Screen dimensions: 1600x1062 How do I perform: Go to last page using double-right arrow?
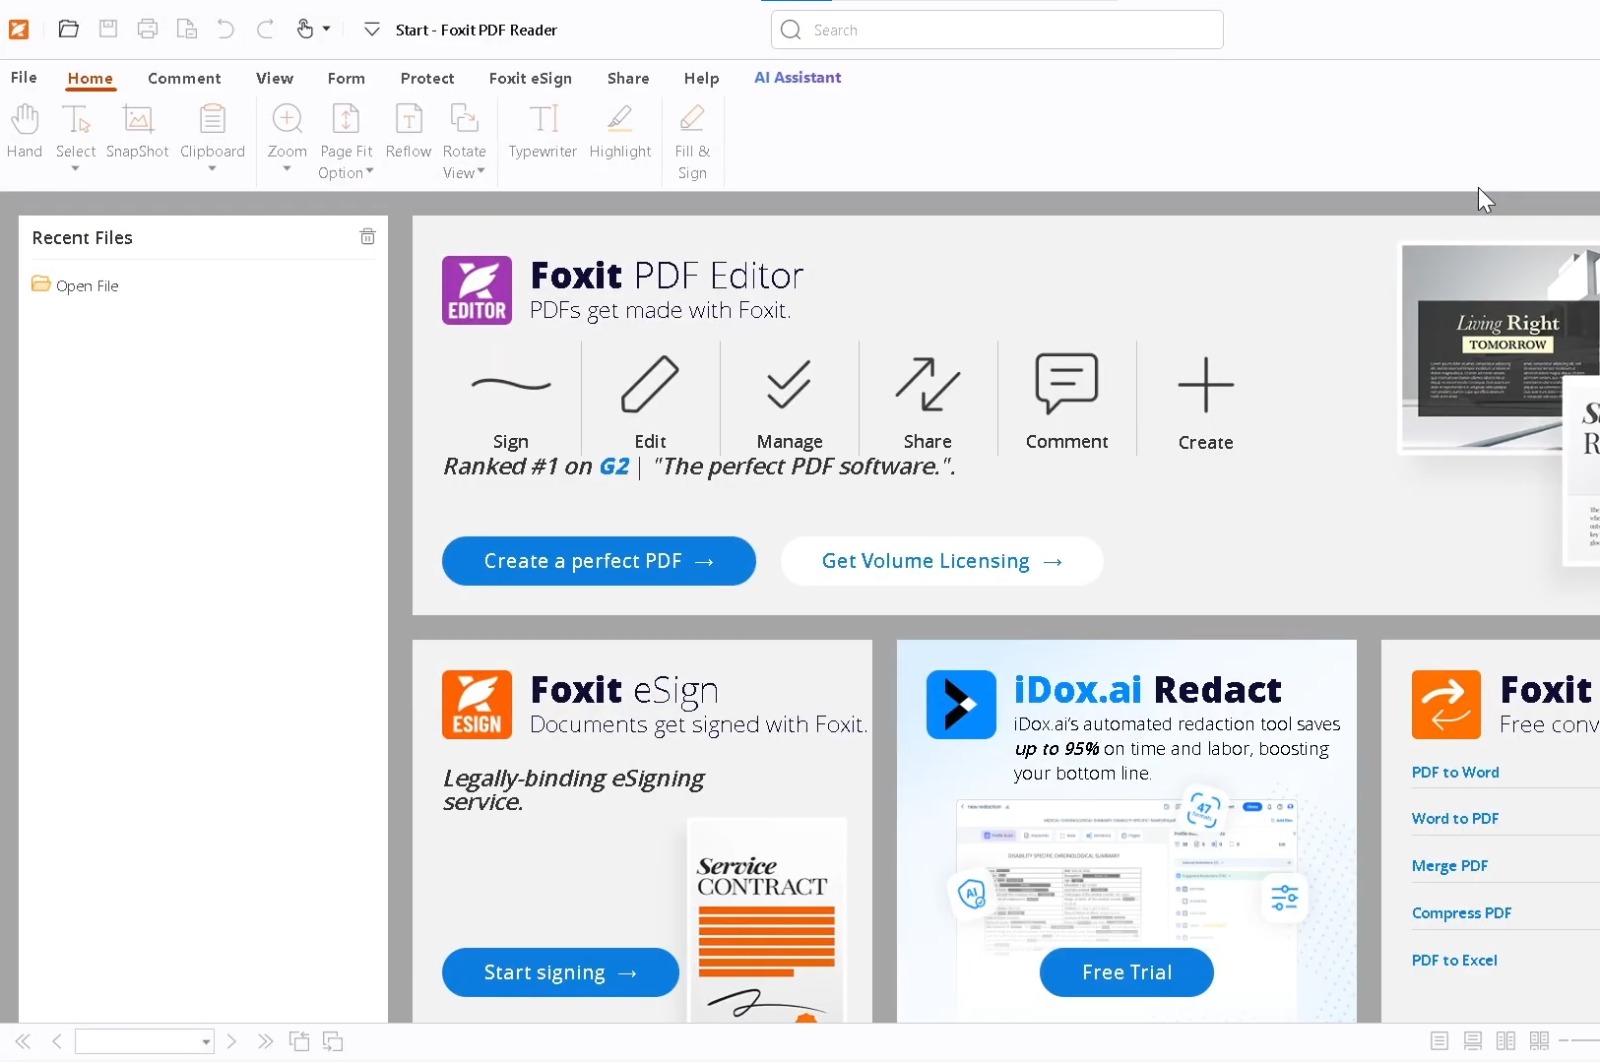pos(265,1041)
